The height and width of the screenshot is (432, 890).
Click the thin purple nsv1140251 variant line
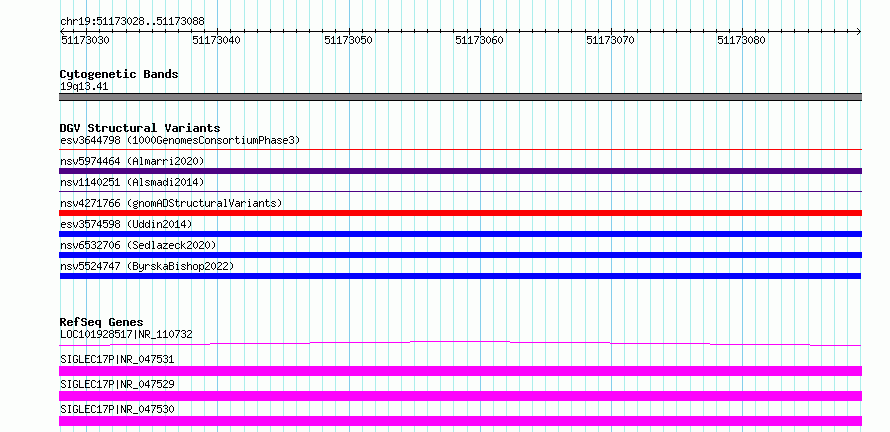460,192
